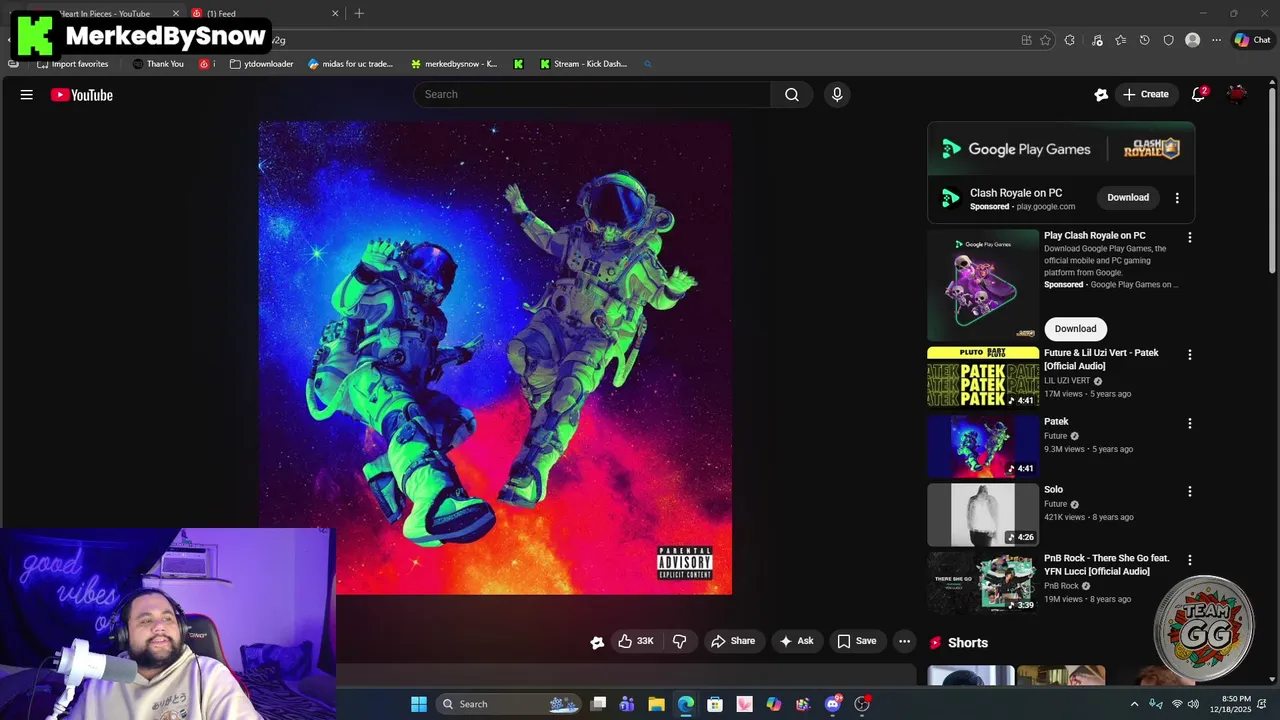The image size is (1280, 720).
Task: Click the Ask button
Action: click(x=796, y=641)
